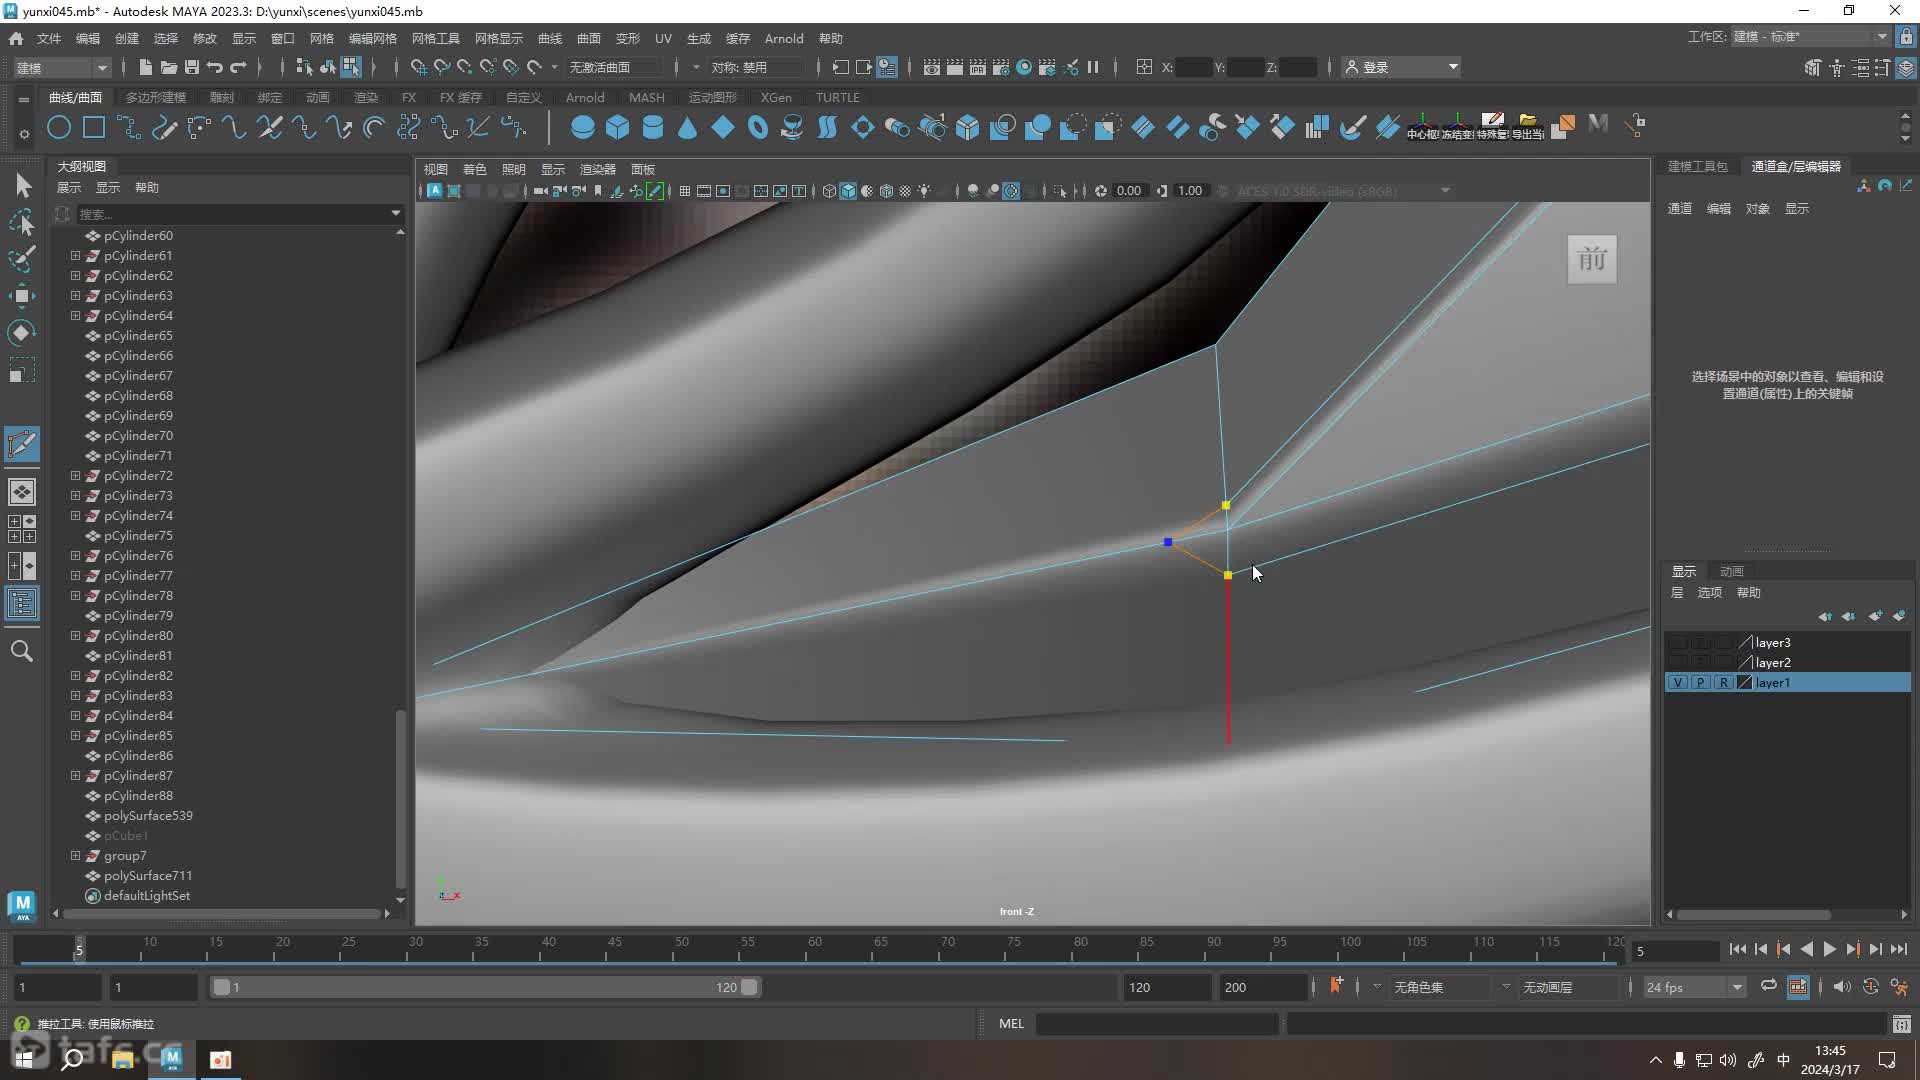
Task: Toggle the viewport grid icon
Action: click(x=685, y=191)
